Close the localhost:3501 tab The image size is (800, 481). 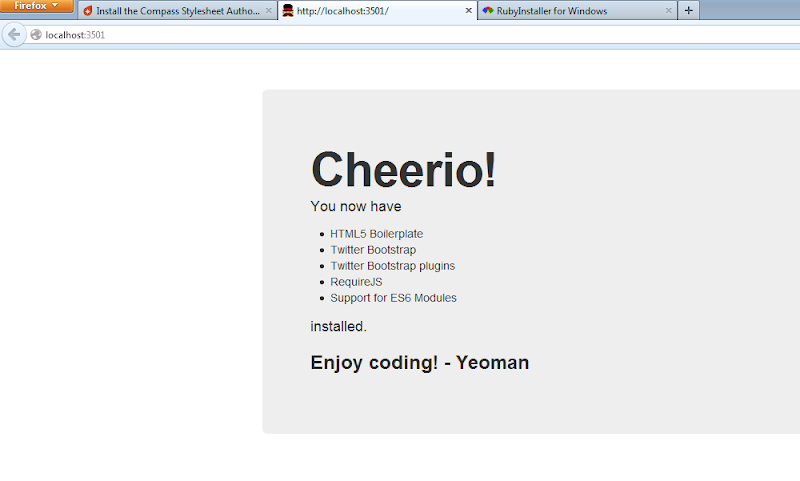pyautogui.click(x=468, y=11)
